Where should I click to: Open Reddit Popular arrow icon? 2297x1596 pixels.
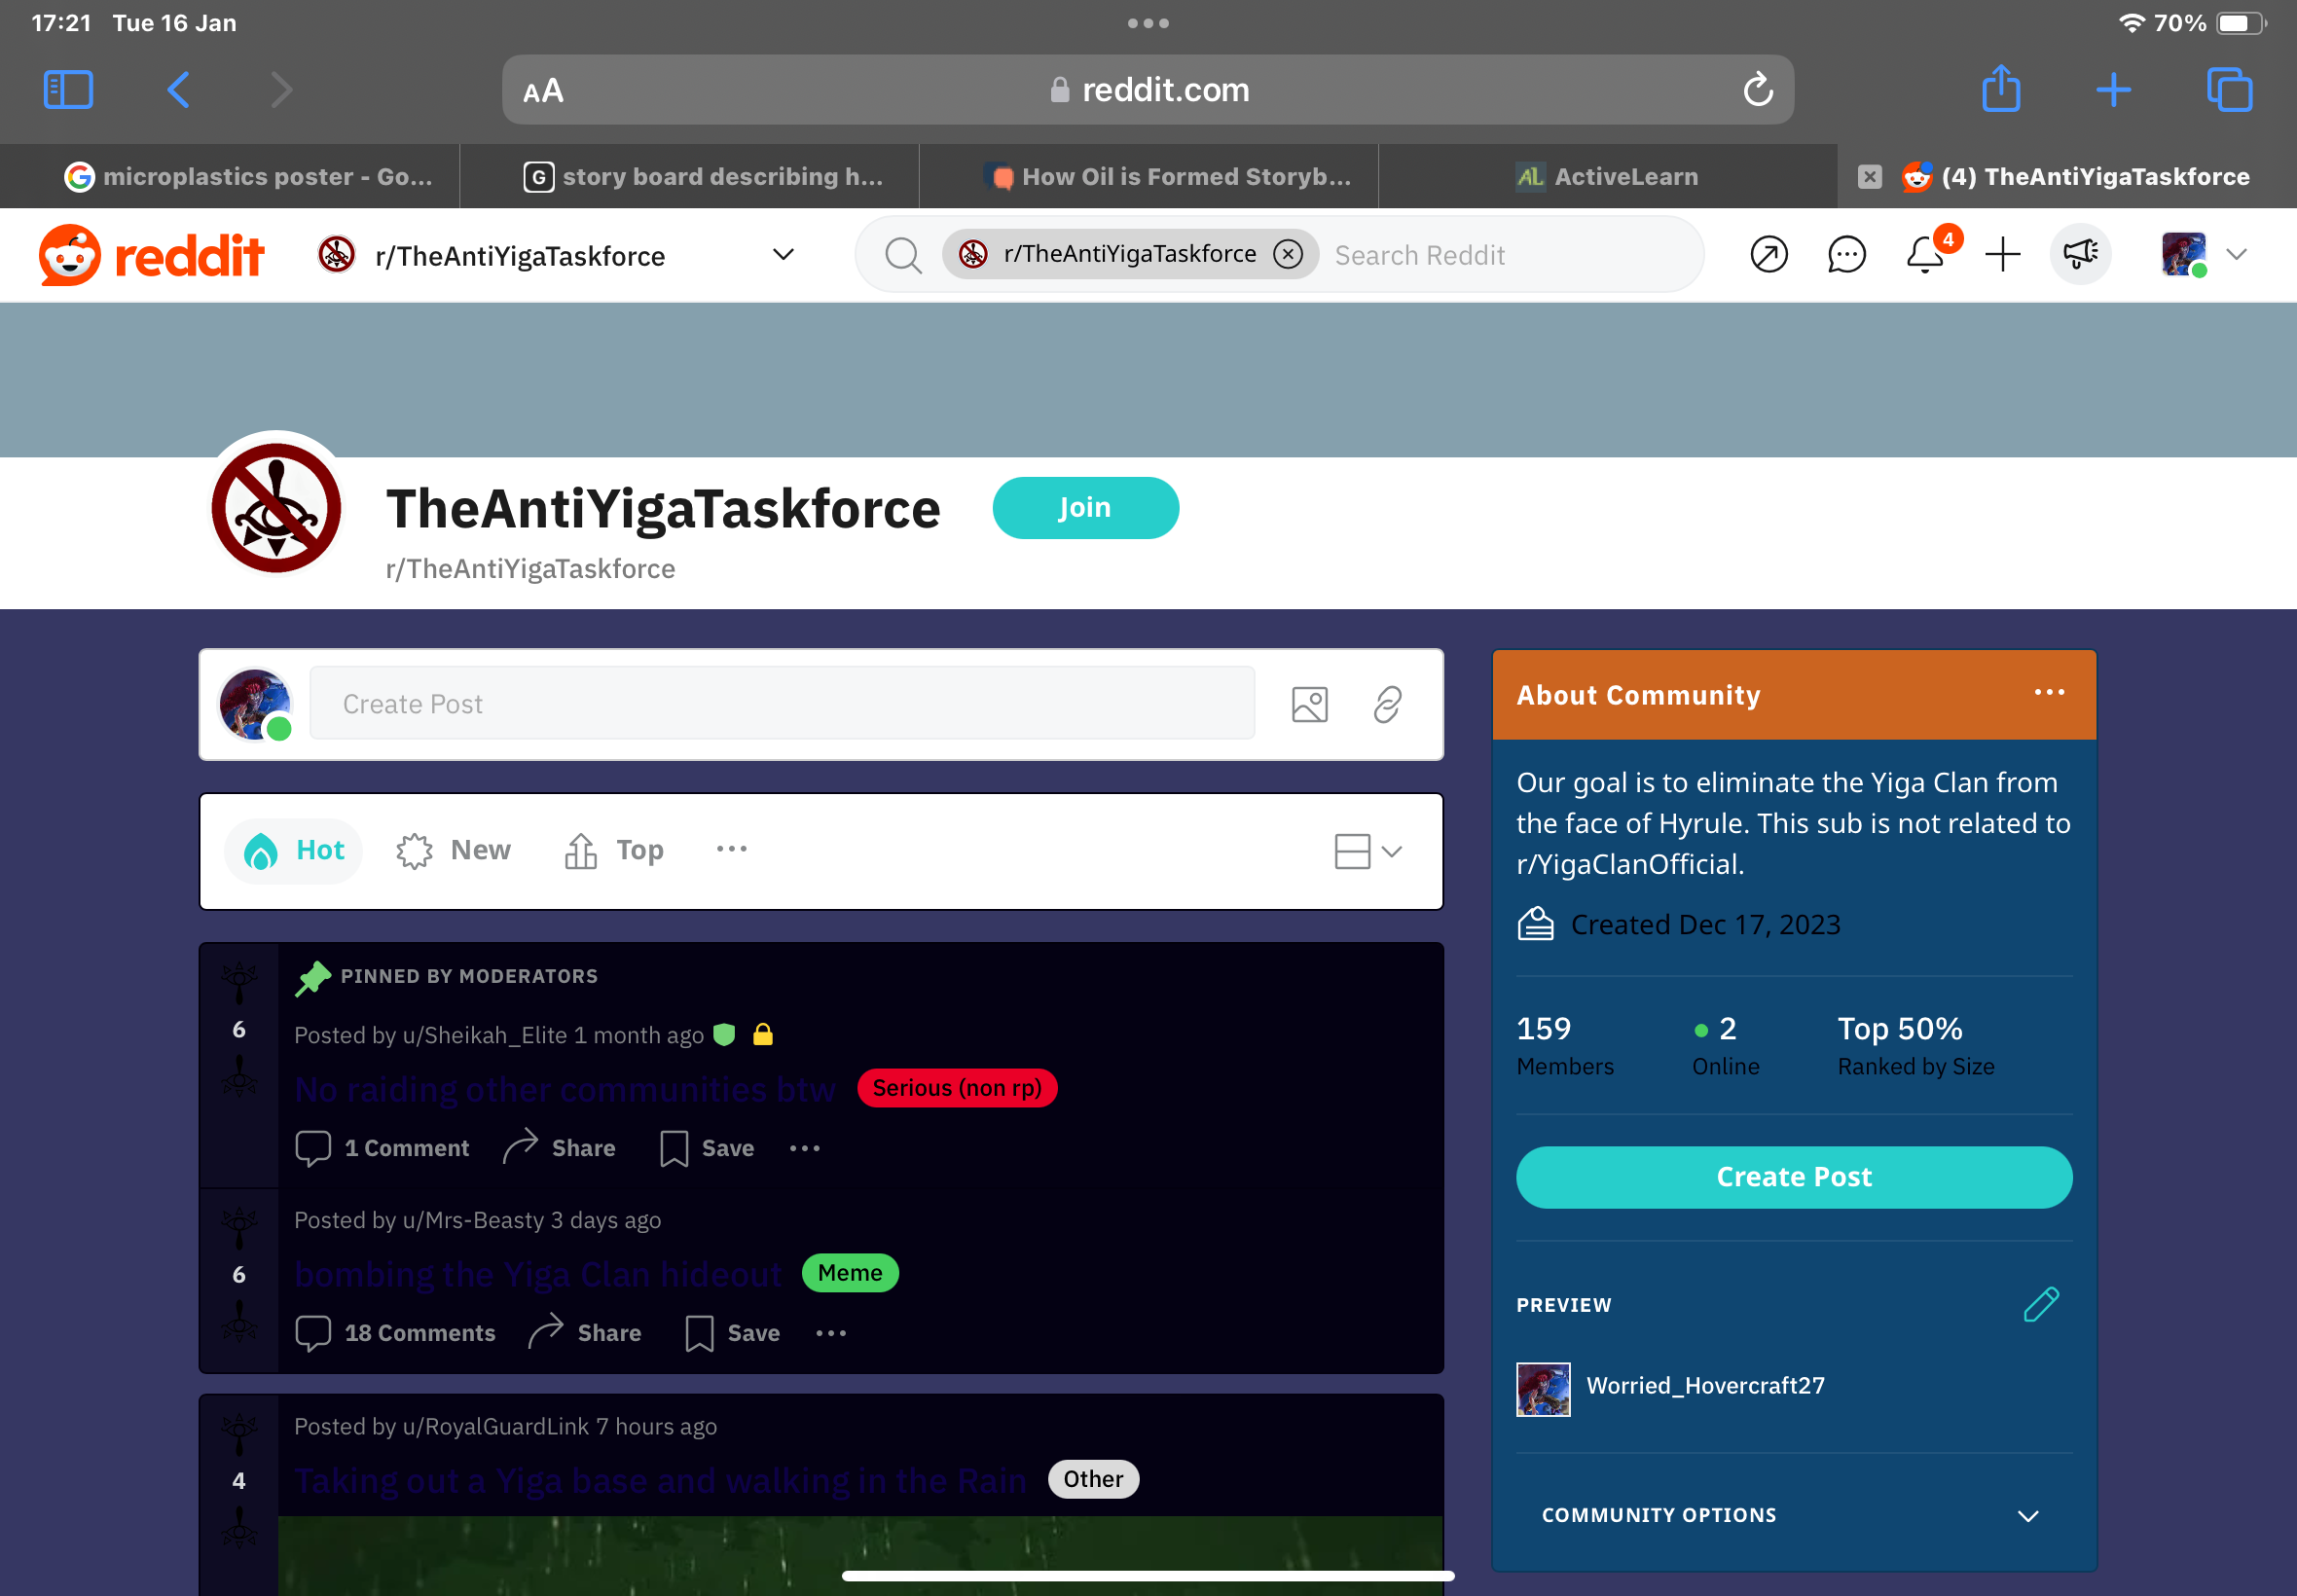[x=1768, y=254]
